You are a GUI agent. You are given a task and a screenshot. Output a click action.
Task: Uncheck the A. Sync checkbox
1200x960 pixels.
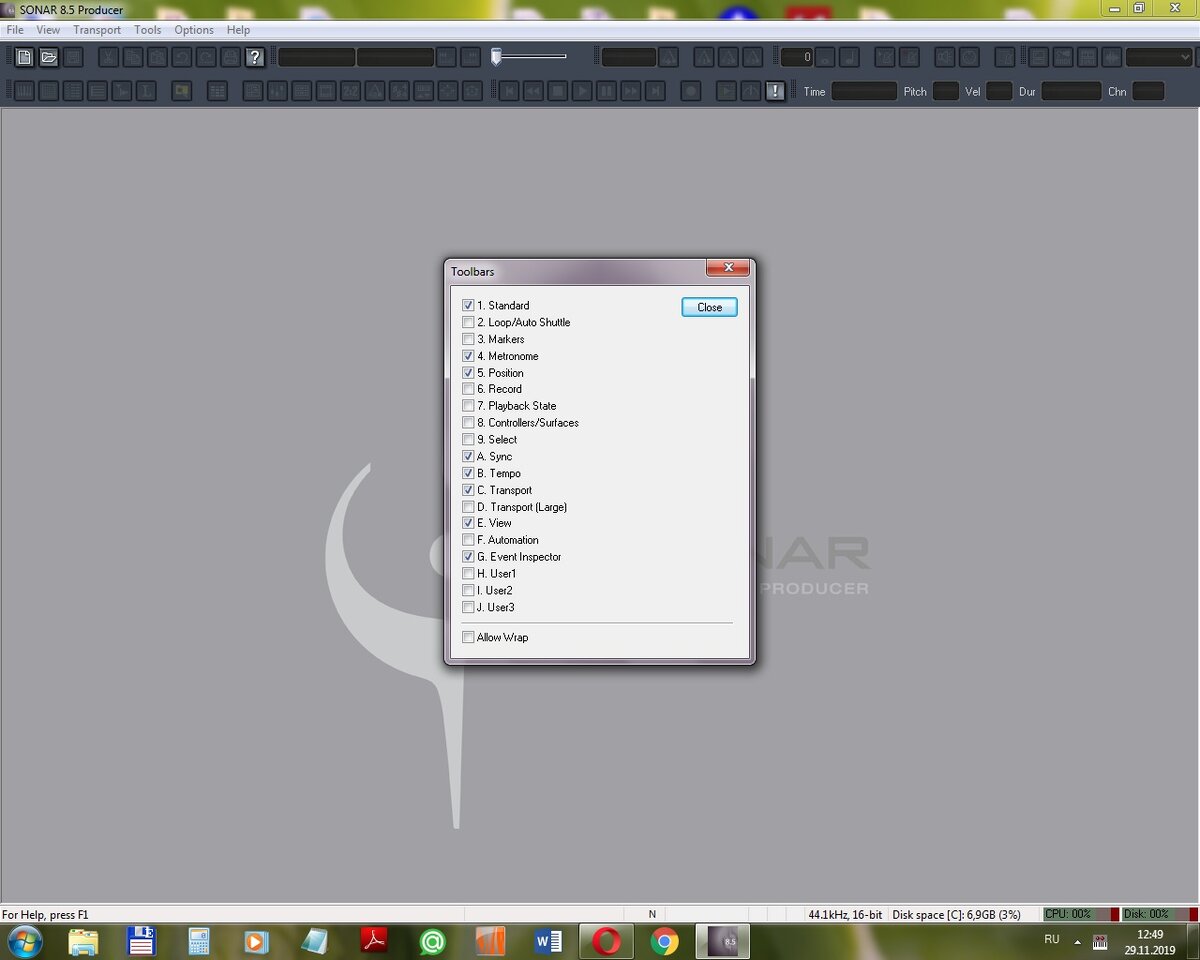(468, 456)
